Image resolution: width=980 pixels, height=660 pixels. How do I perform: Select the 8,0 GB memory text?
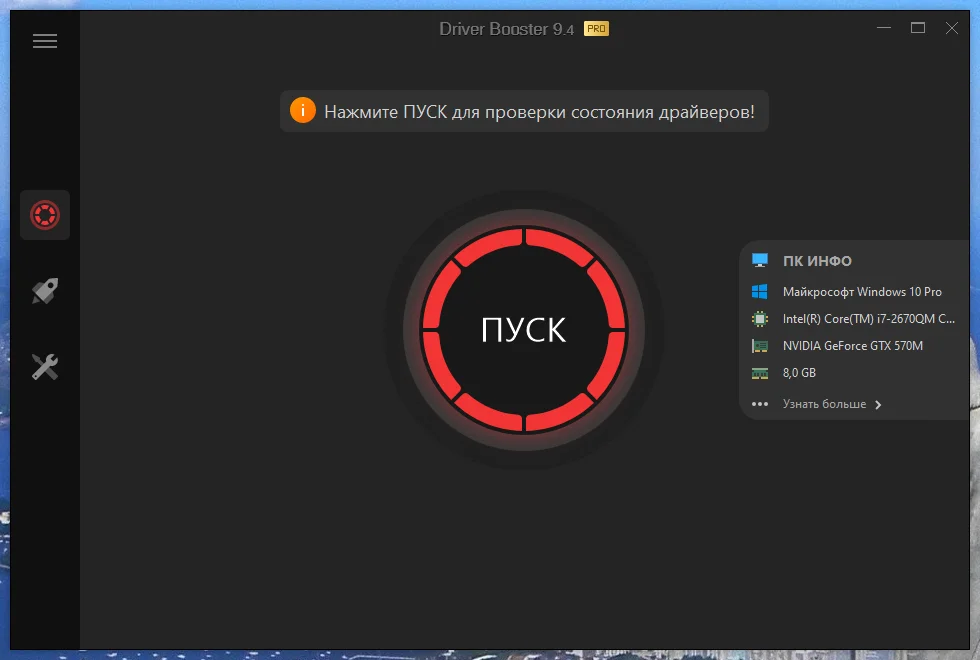pyautogui.click(x=799, y=373)
